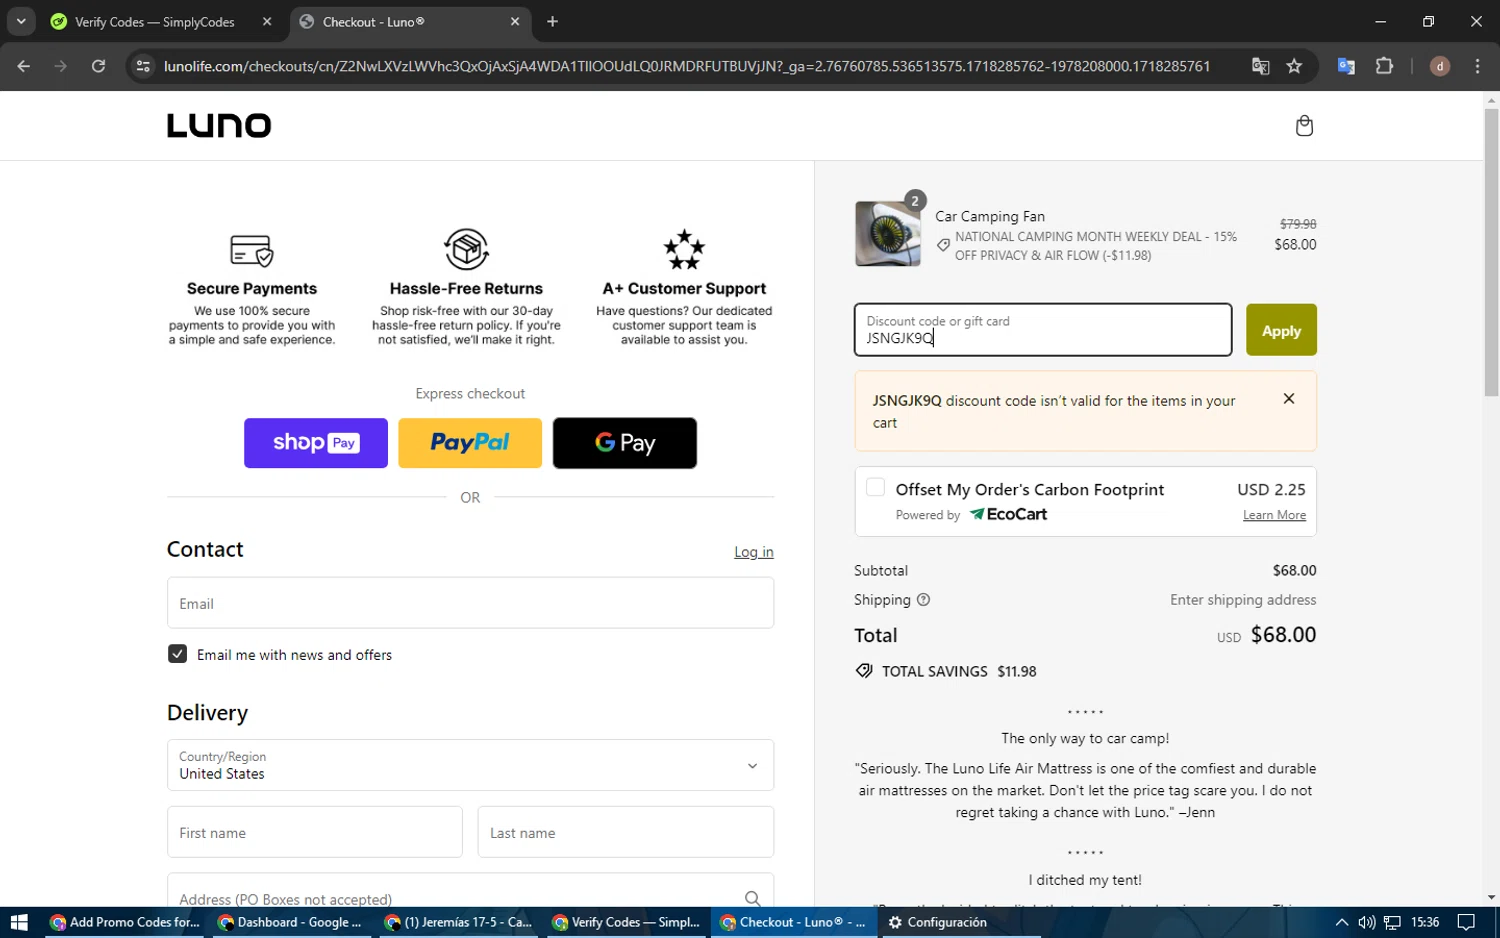Screen dimensions: 1500x938
Task: Uncheck Email me with news and offers
Action: pyautogui.click(x=177, y=654)
